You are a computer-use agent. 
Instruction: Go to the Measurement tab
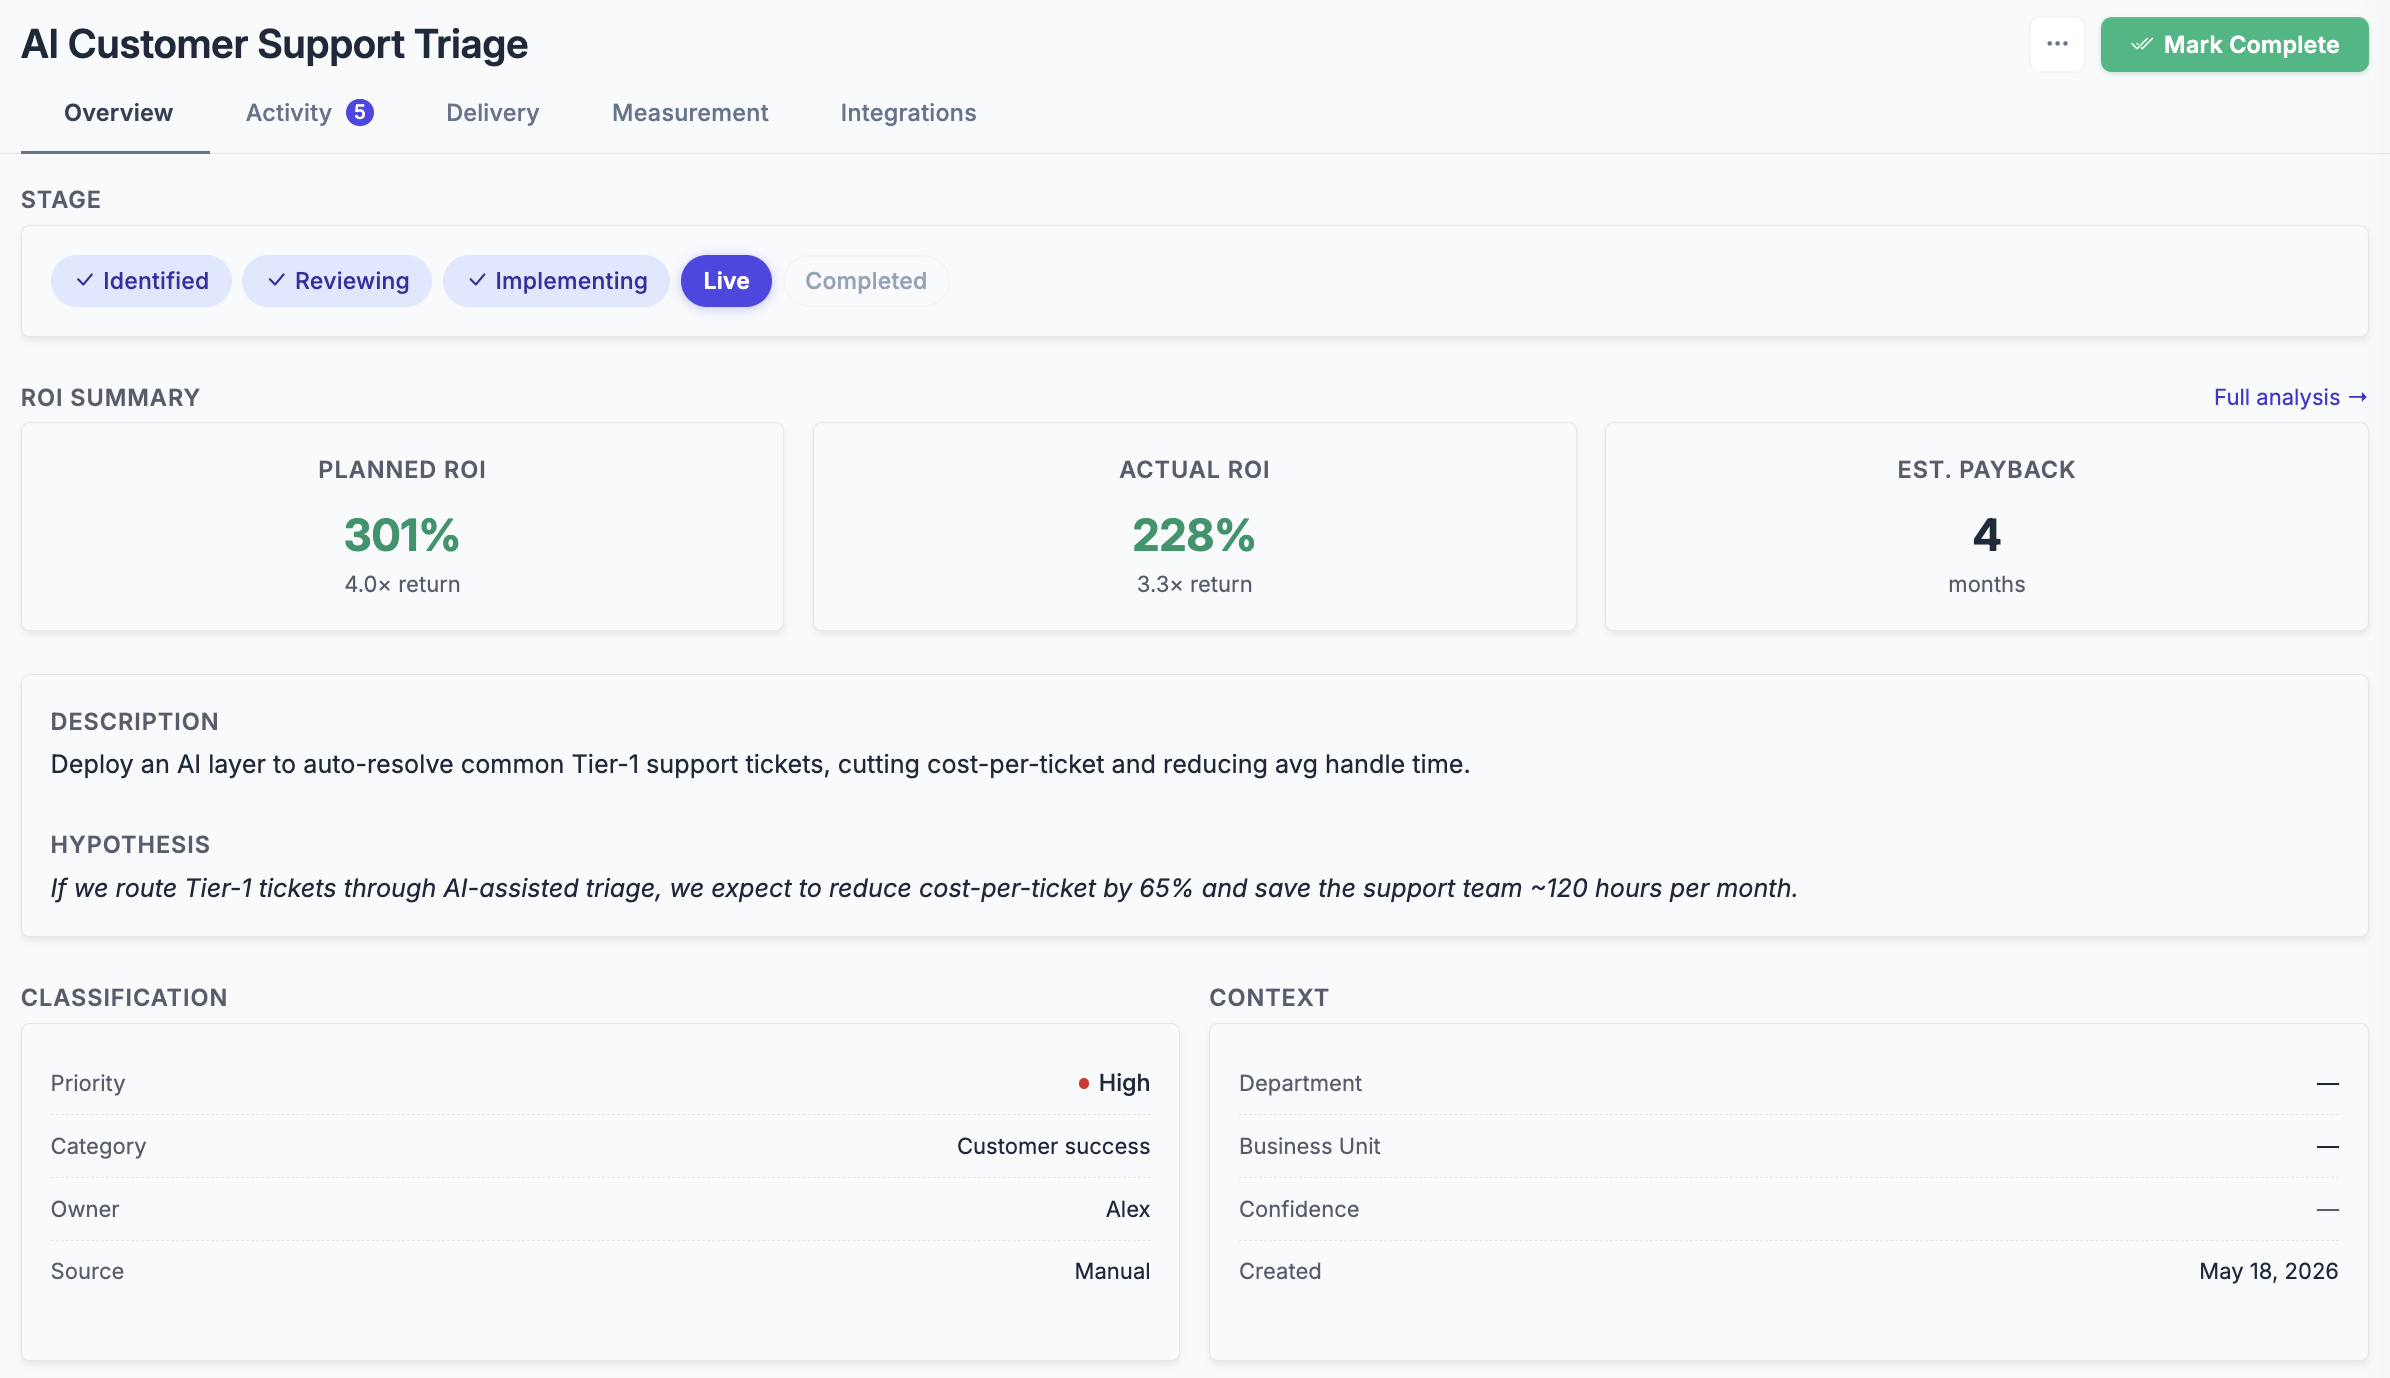[690, 113]
